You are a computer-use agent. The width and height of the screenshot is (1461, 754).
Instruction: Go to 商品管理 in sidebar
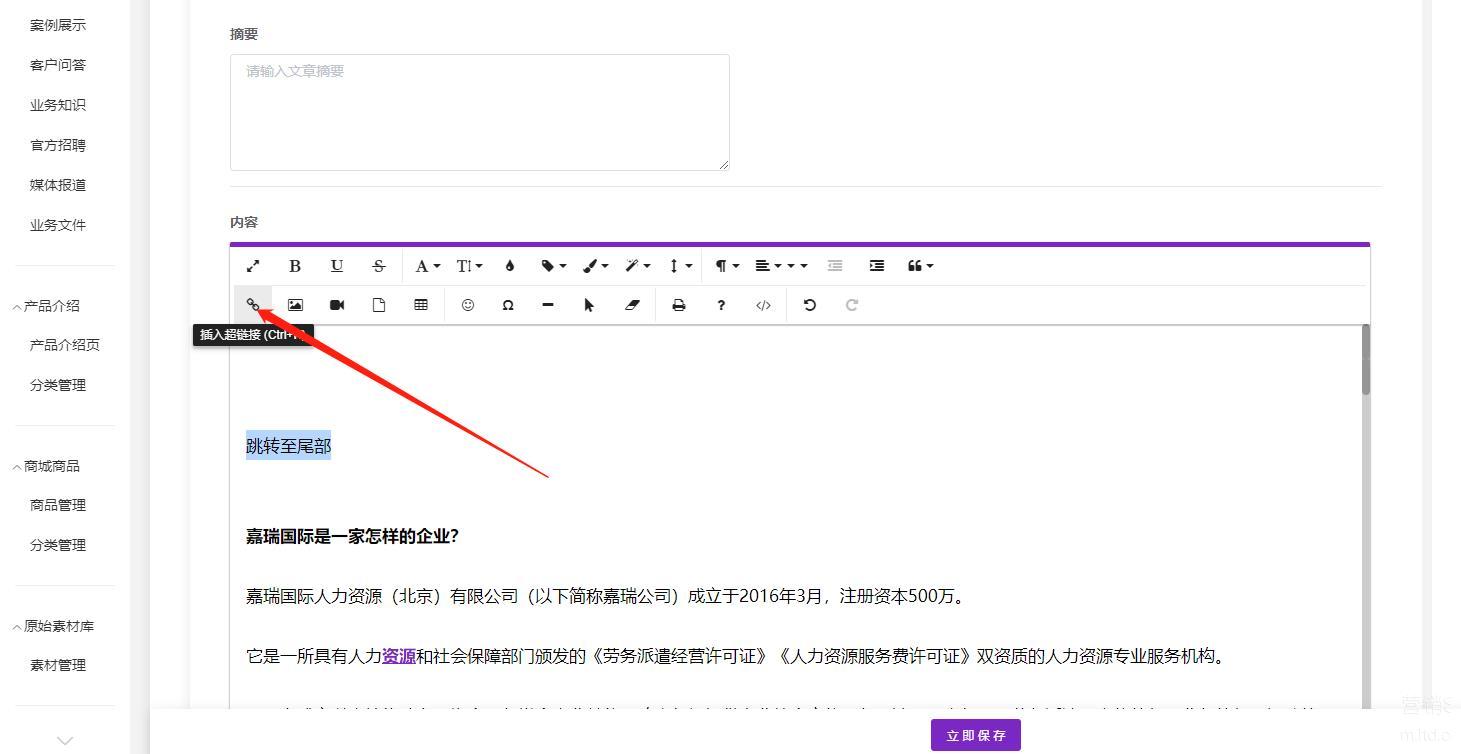[x=58, y=505]
